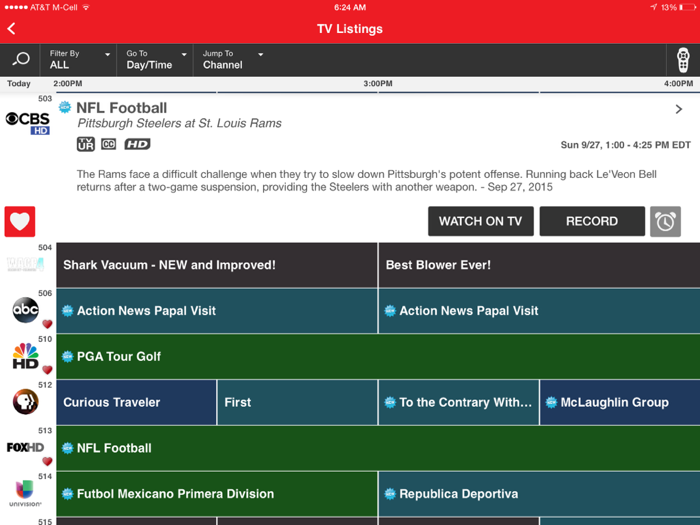Tap the back arrow in header
Screen dimensions: 700x525
tap(12, 29)
